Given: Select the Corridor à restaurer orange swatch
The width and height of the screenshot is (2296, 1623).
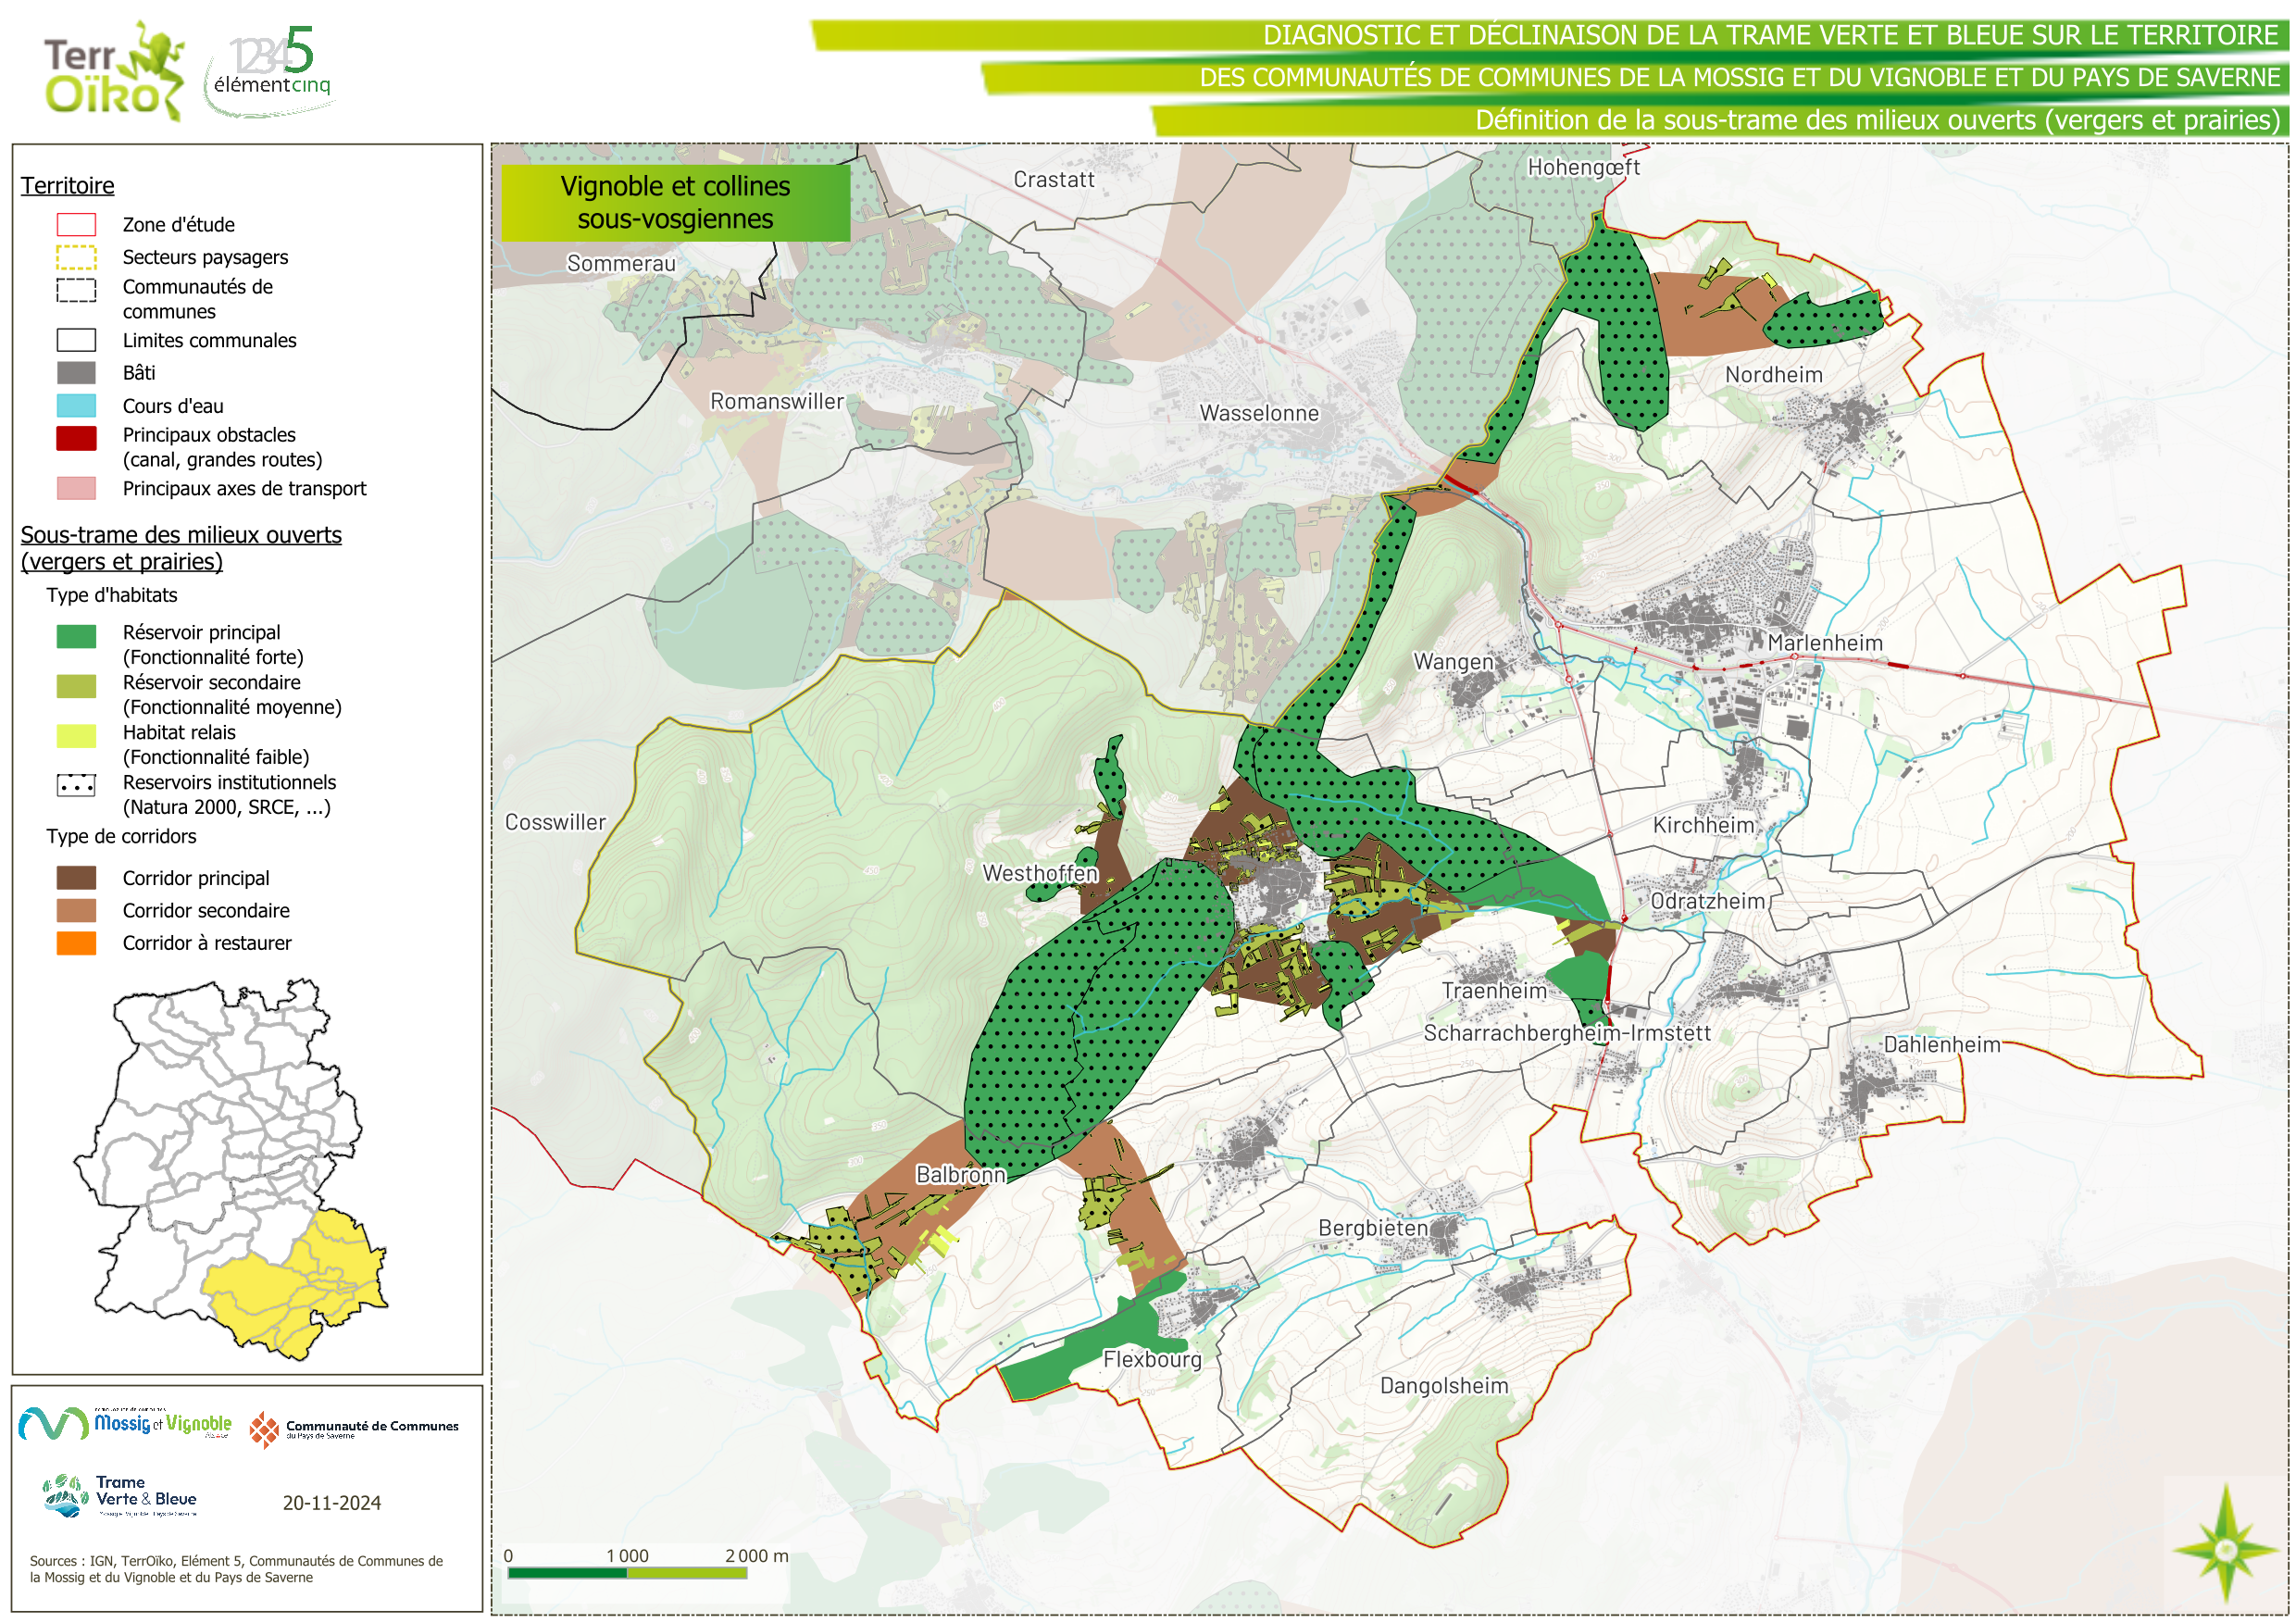Looking at the screenshot, I should [76, 943].
